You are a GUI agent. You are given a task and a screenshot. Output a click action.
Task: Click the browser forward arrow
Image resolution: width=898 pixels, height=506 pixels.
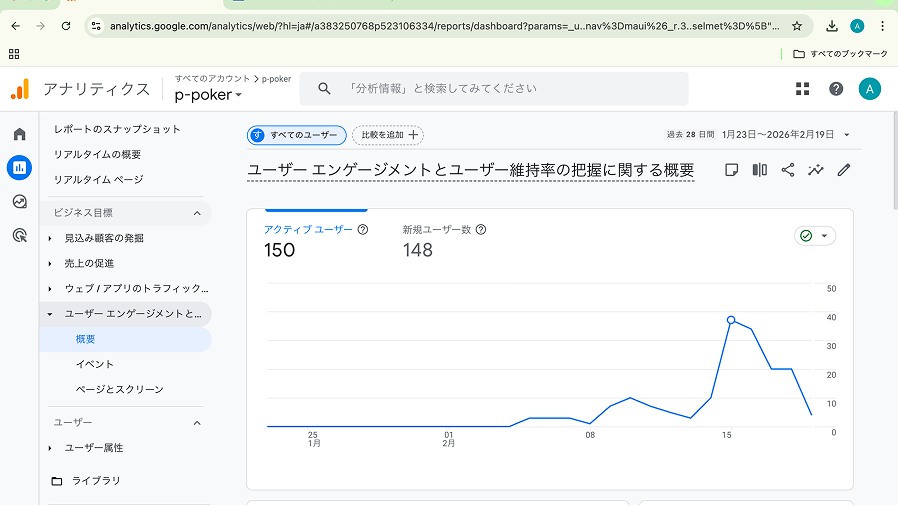click(x=40, y=26)
